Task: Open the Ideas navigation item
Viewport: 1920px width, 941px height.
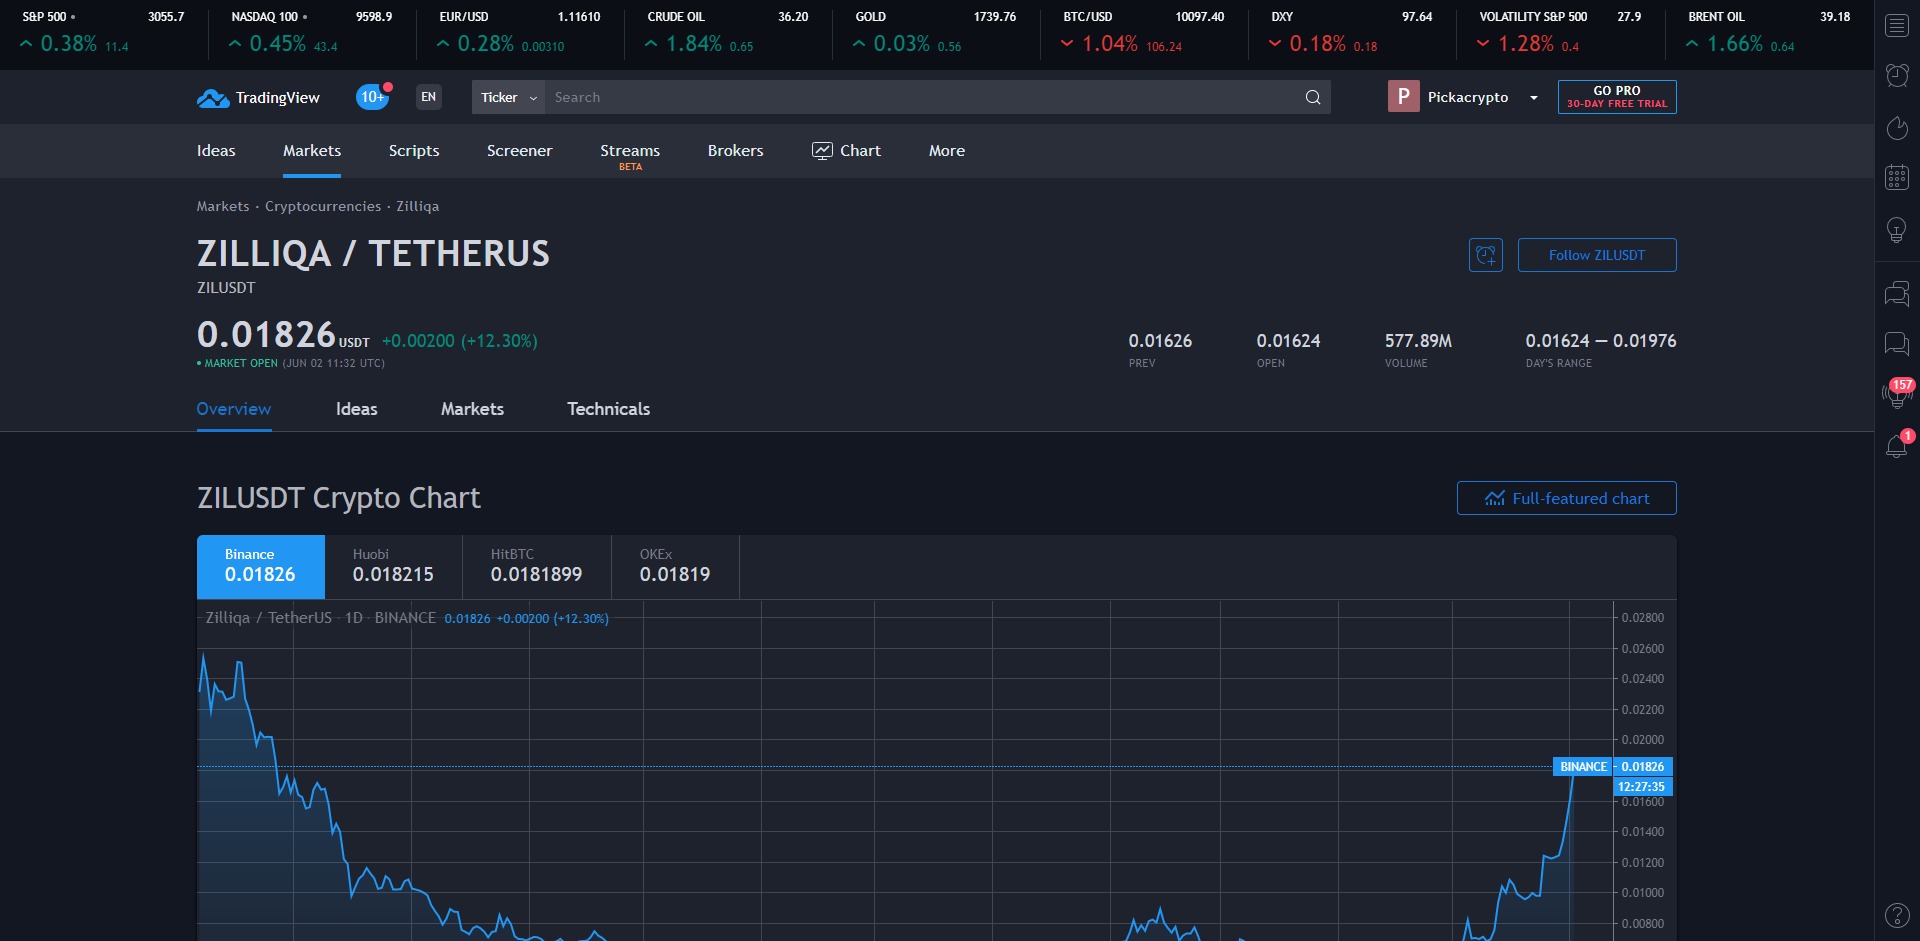Action: [216, 151]
